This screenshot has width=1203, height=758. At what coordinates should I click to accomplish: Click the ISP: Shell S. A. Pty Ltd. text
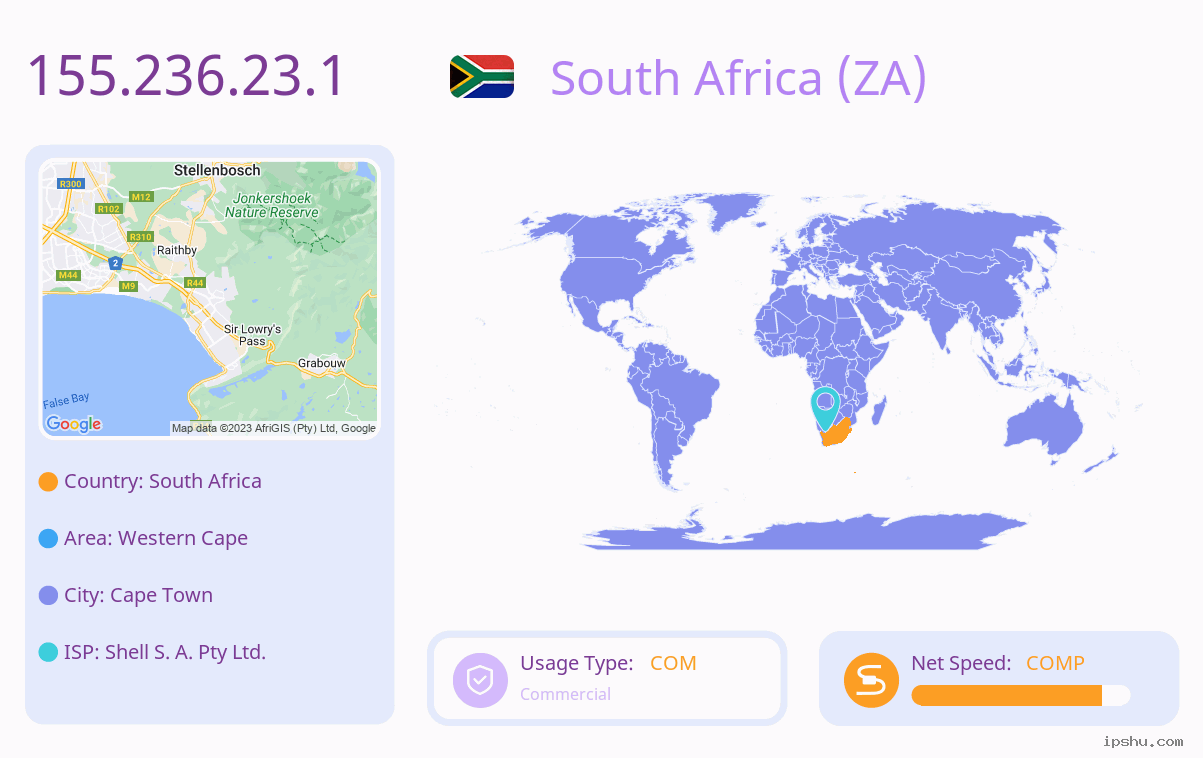point(165,653)
